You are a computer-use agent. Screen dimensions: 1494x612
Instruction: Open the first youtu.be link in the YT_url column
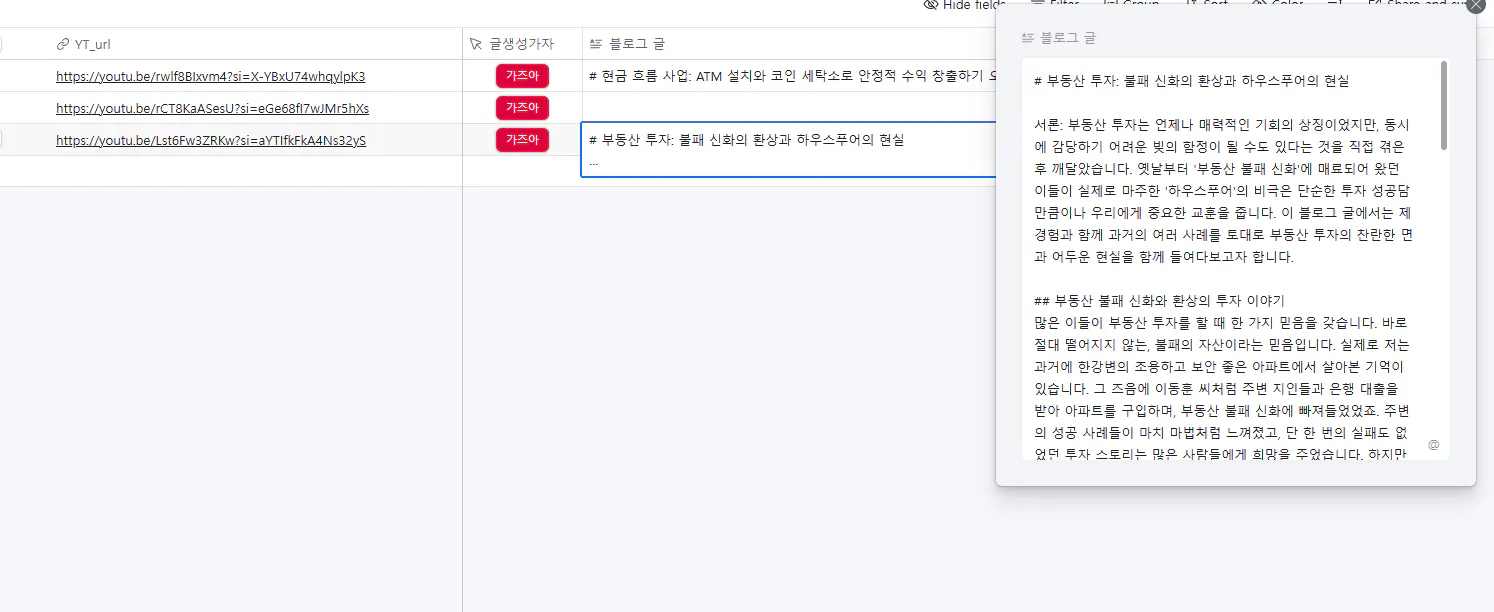pyautogui.click(x=211, y=76)
